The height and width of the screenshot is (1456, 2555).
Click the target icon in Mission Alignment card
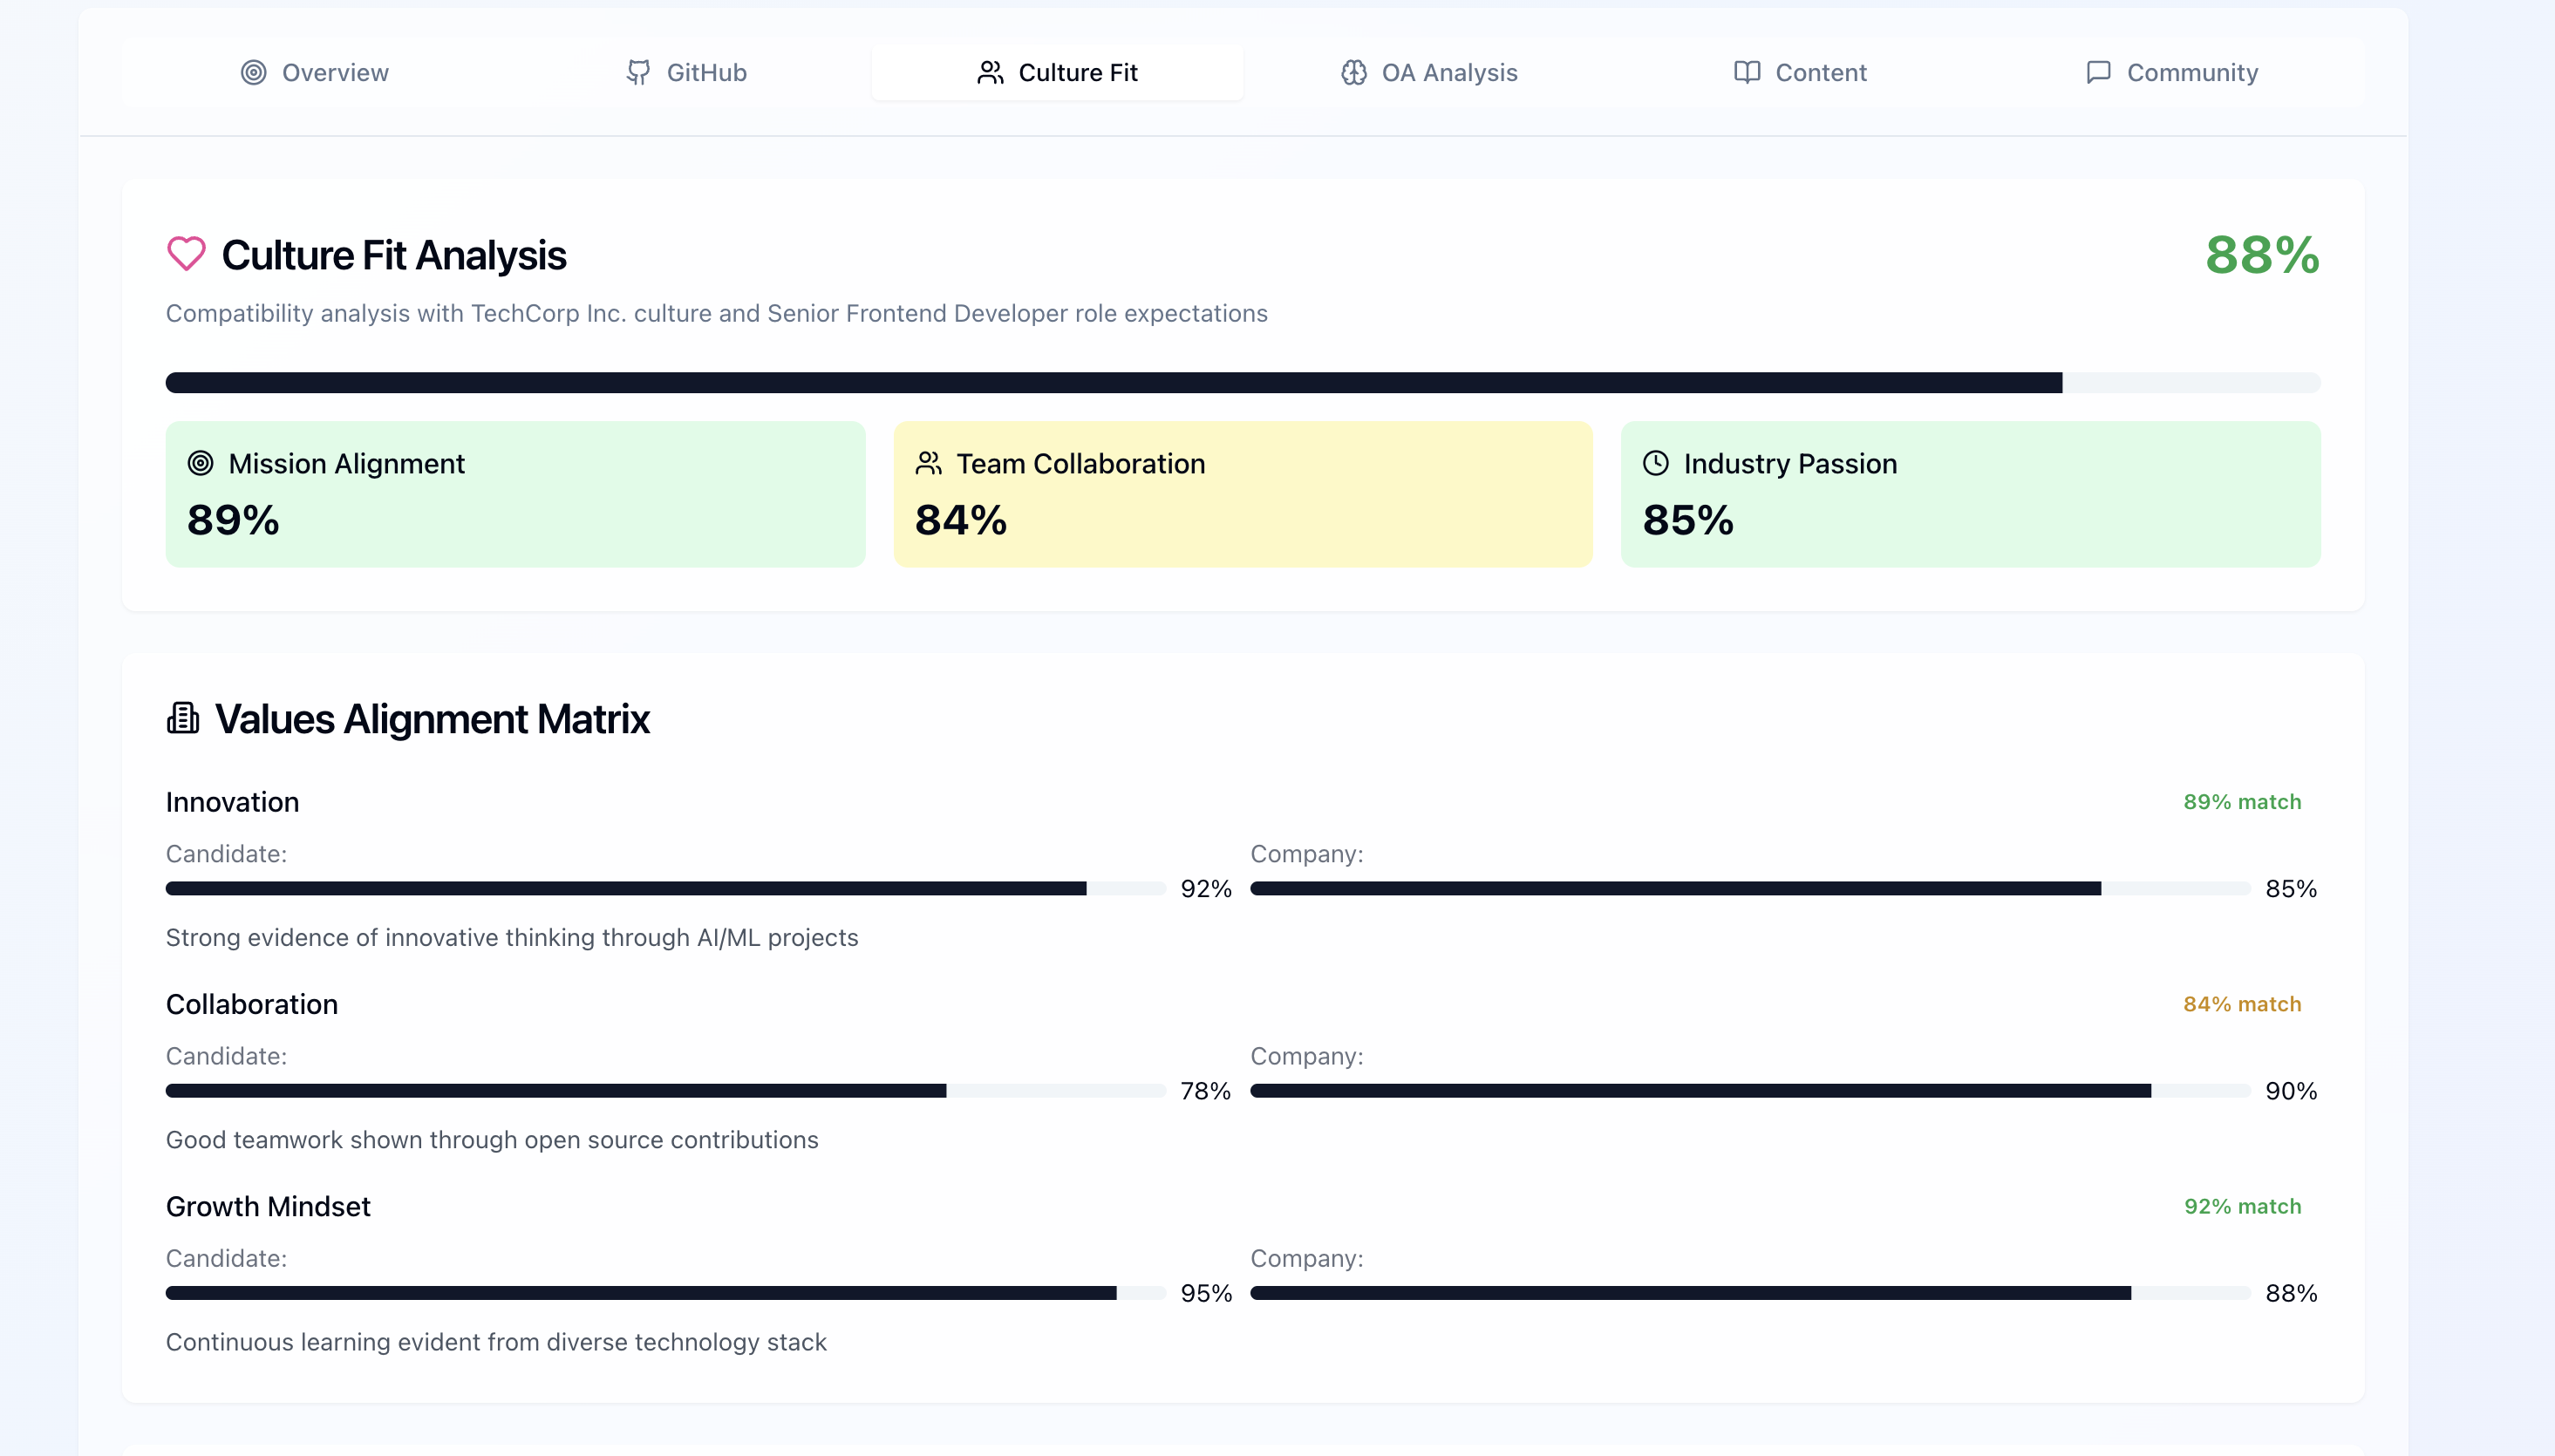pos(201,463)
